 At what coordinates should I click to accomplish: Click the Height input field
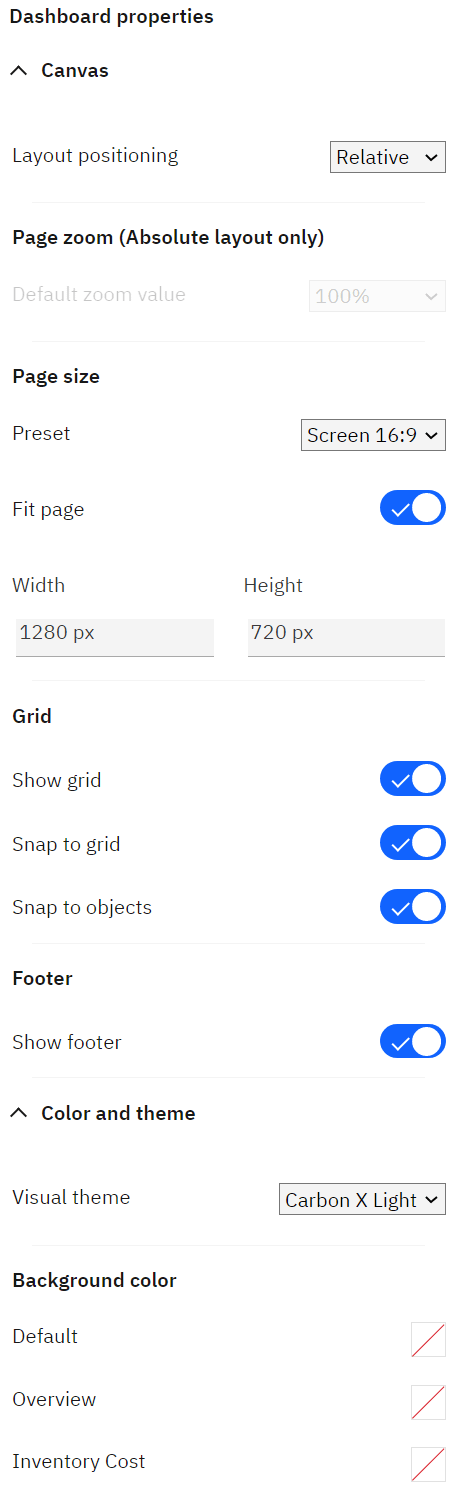click(346, 637)
